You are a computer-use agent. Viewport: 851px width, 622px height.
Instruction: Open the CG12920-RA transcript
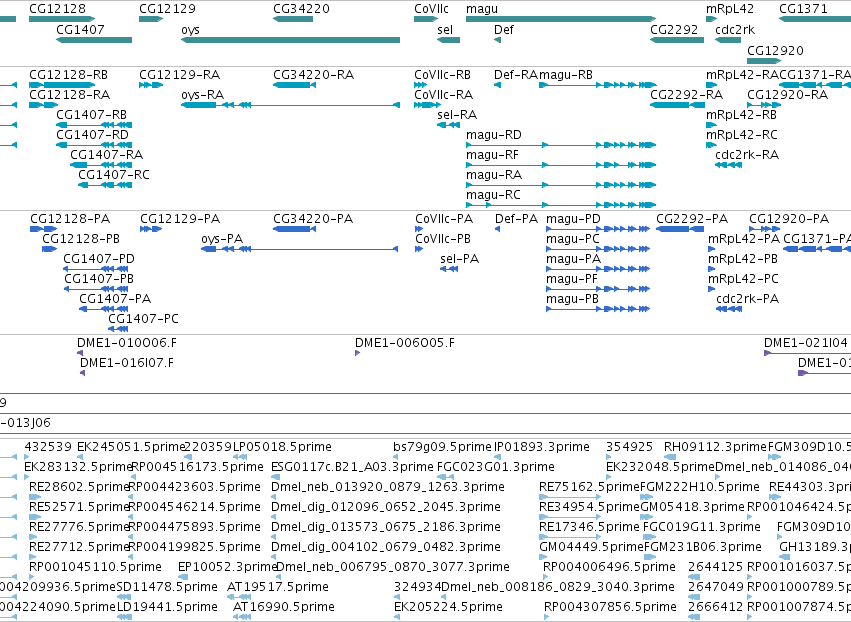click(x=788, y=94)
